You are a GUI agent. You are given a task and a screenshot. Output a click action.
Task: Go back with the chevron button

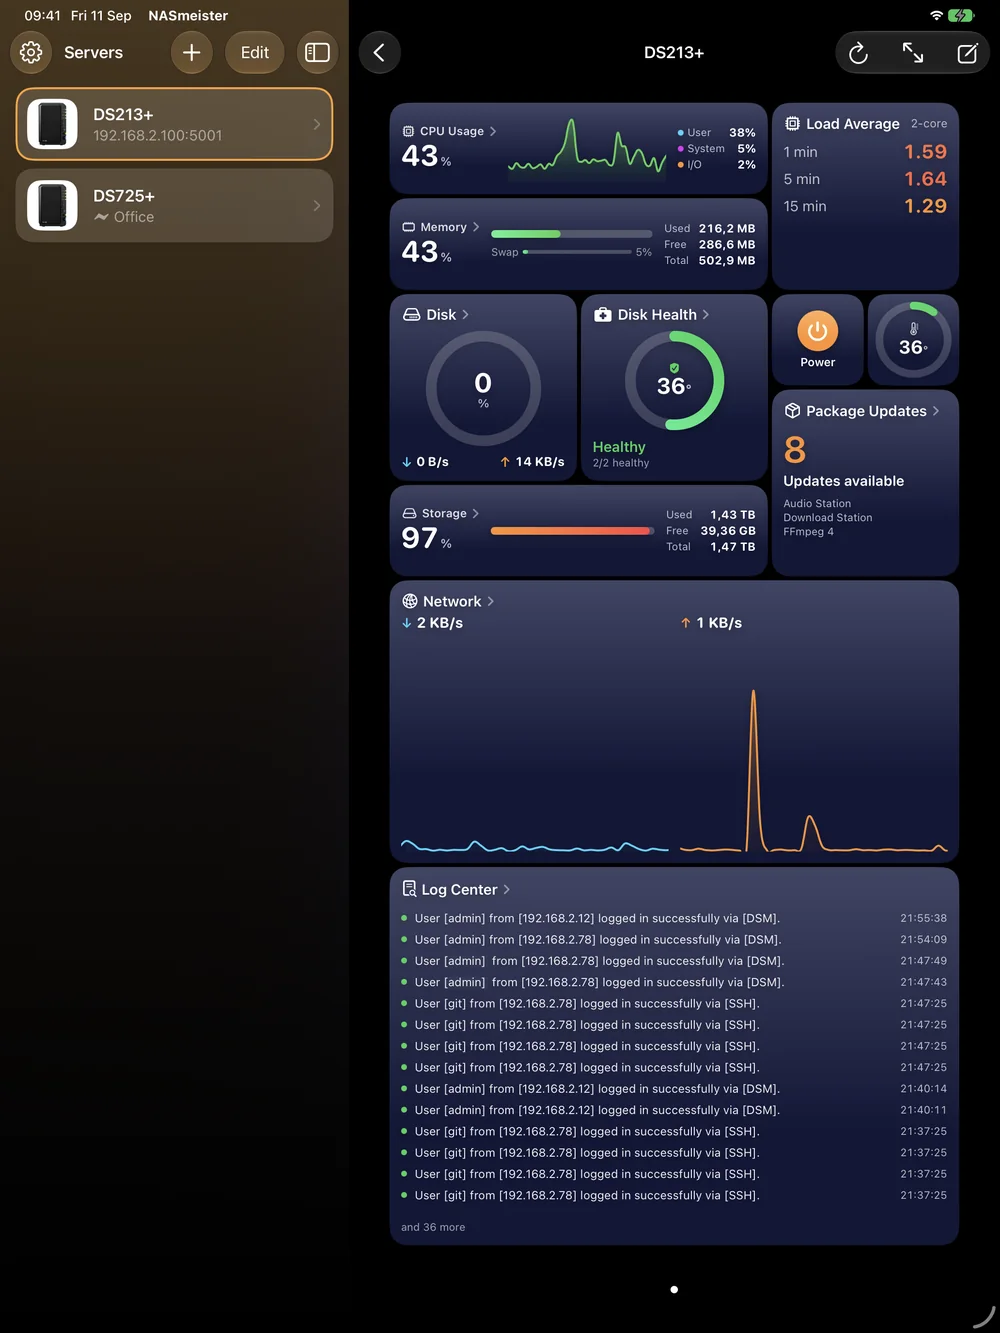coord(379,52)
